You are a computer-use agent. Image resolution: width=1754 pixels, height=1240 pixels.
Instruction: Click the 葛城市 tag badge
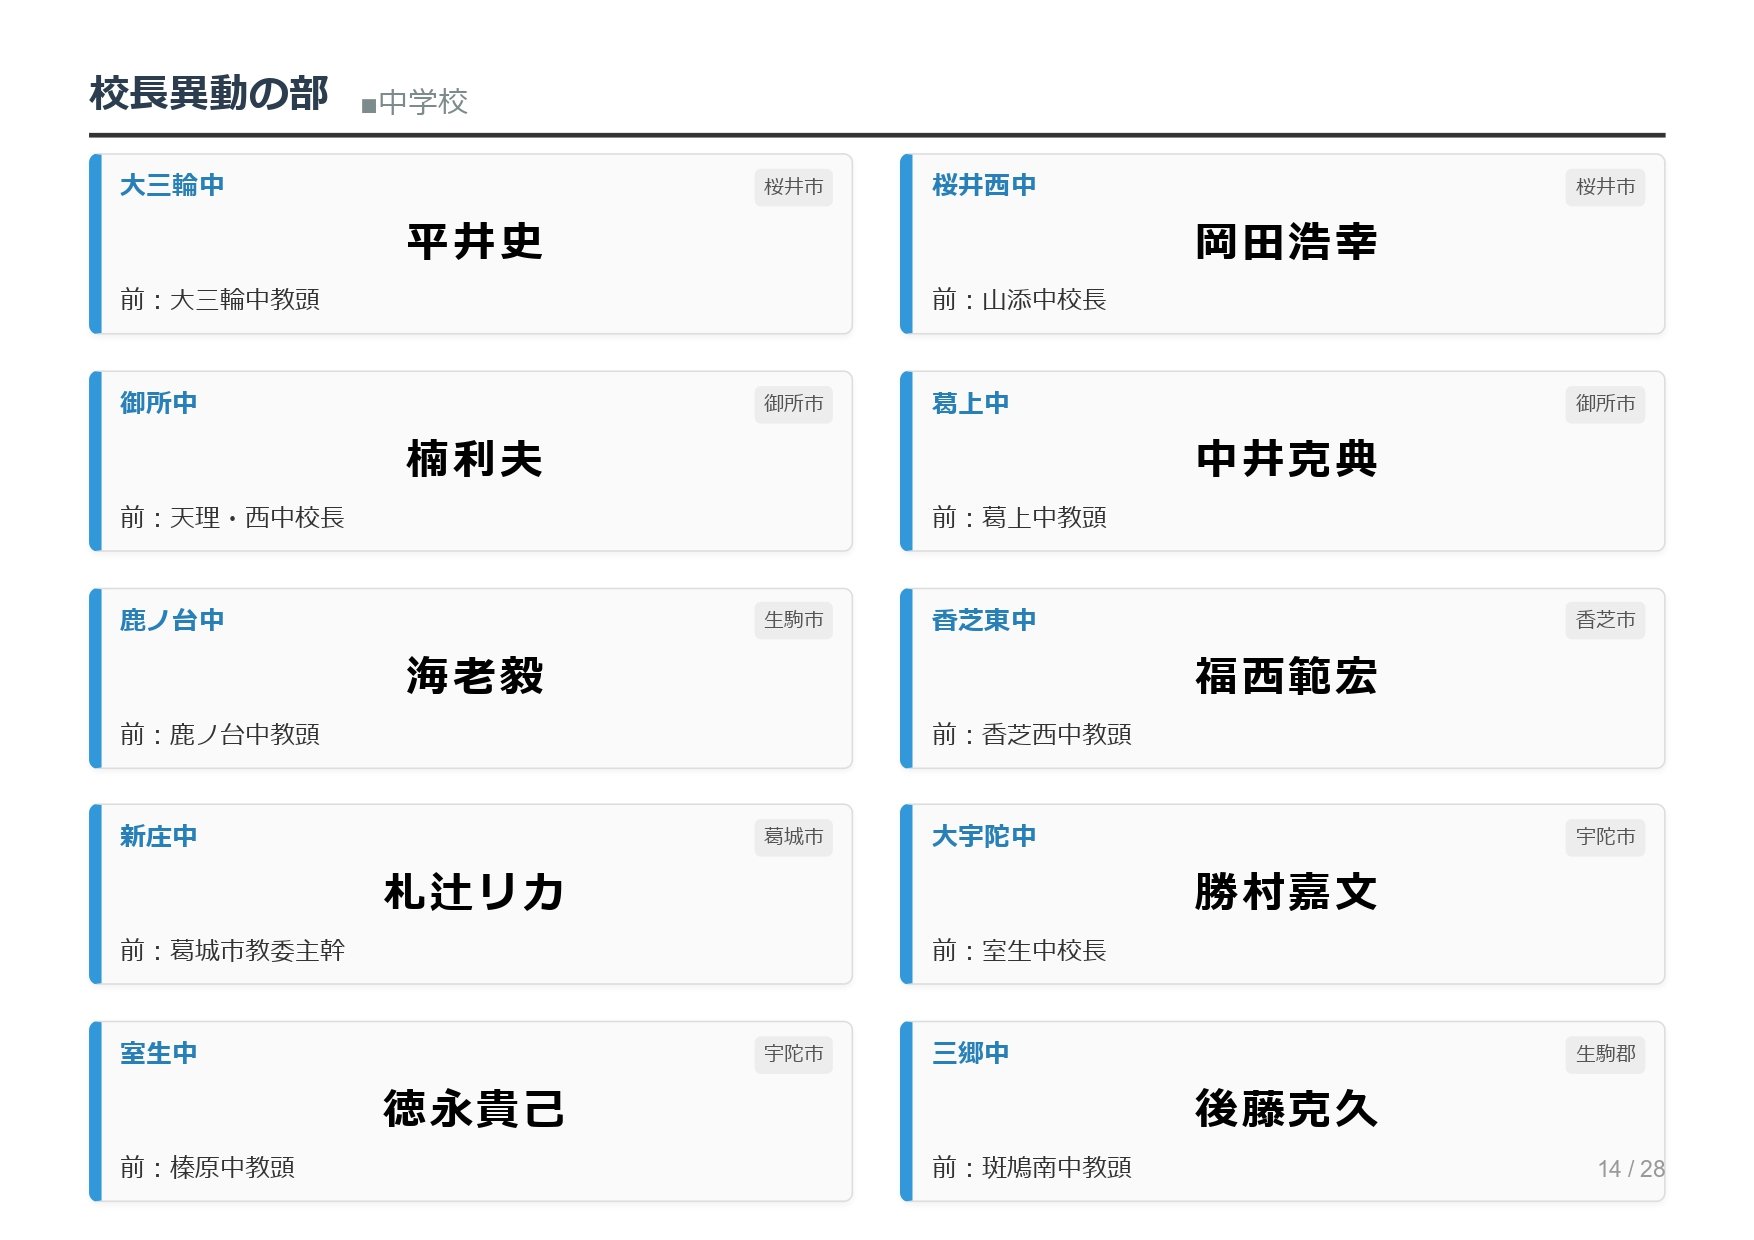click(x=793, y=837)
